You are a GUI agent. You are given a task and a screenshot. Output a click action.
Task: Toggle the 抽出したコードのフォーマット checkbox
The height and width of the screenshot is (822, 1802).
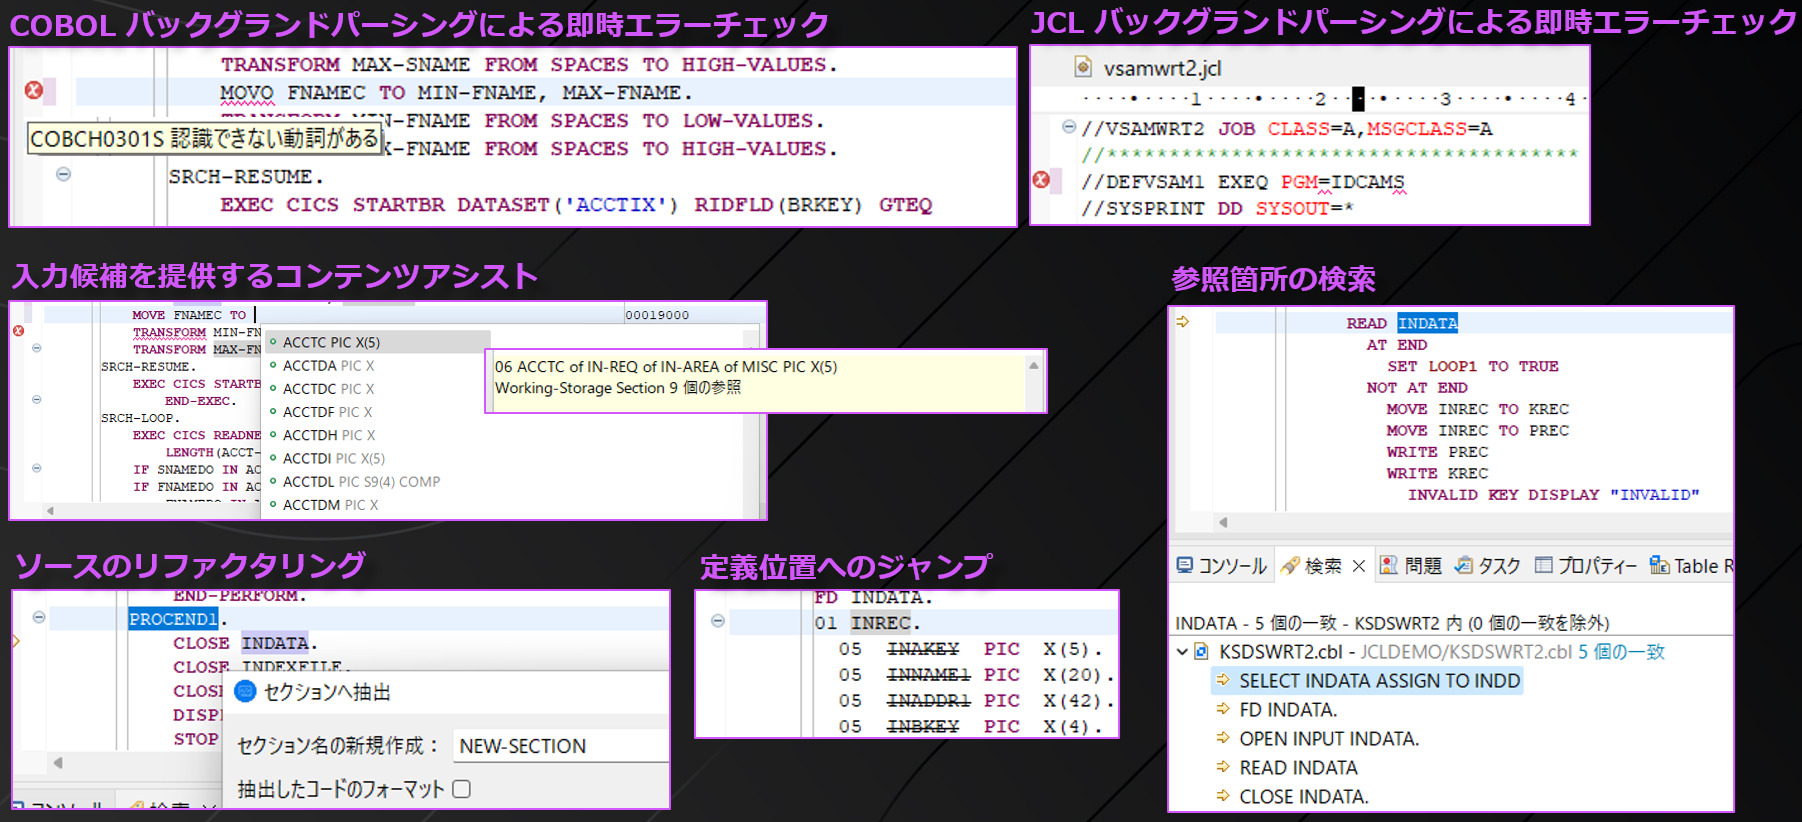coord(461,789)
